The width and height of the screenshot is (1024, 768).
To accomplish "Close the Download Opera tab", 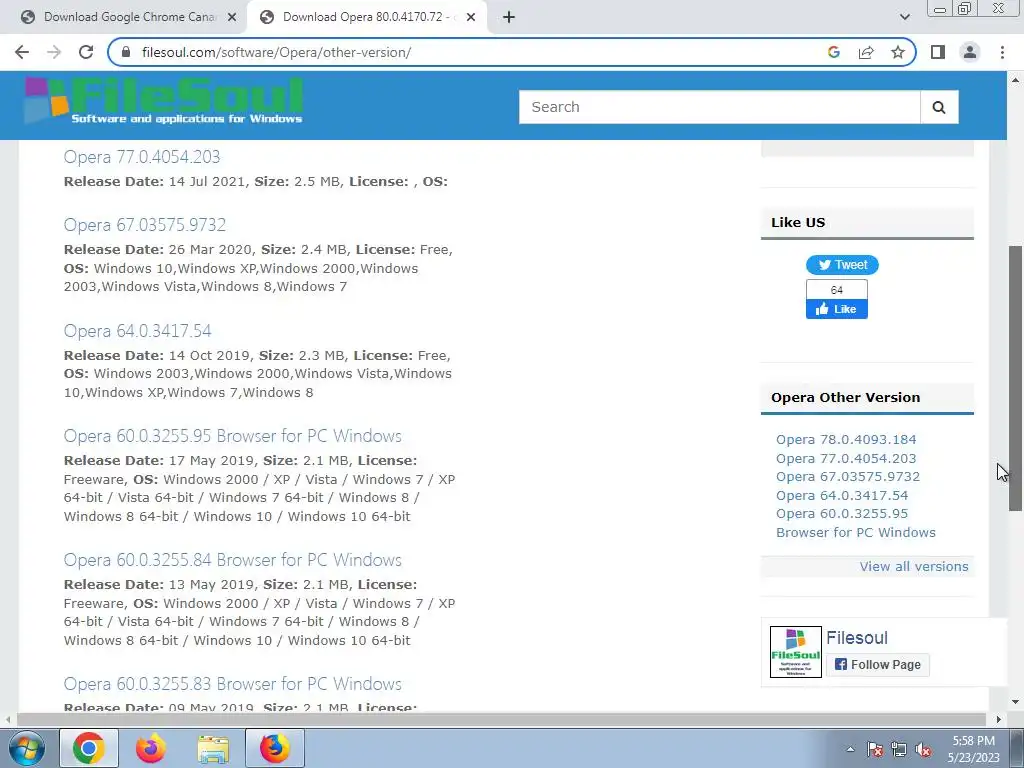I will click(x=471, y=17).
